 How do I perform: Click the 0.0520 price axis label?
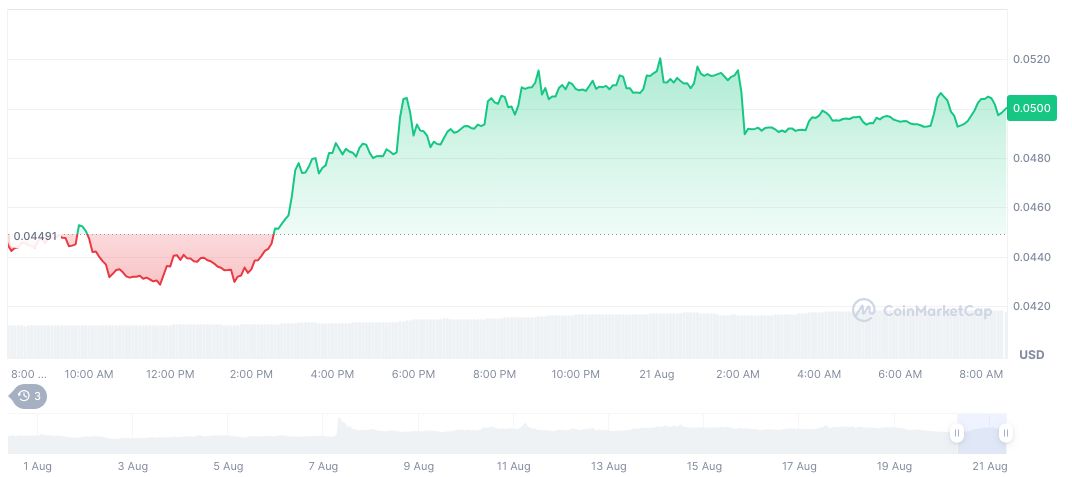click(x=1031, y=60)
